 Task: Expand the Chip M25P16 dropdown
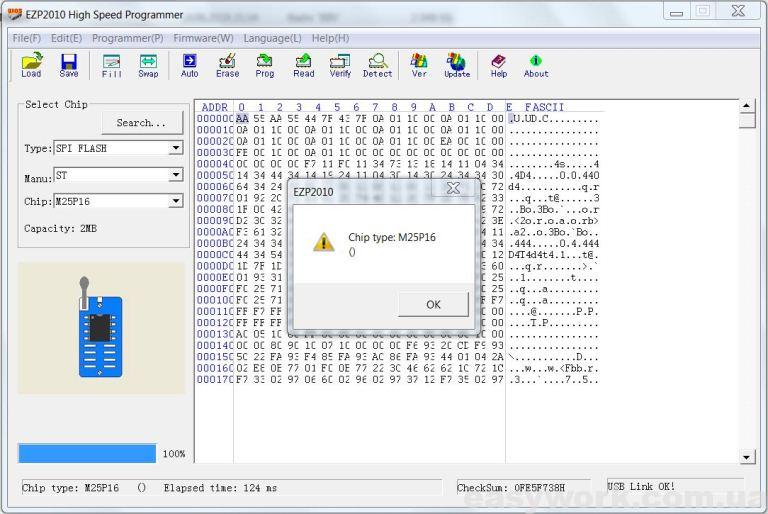coord(175,201)
